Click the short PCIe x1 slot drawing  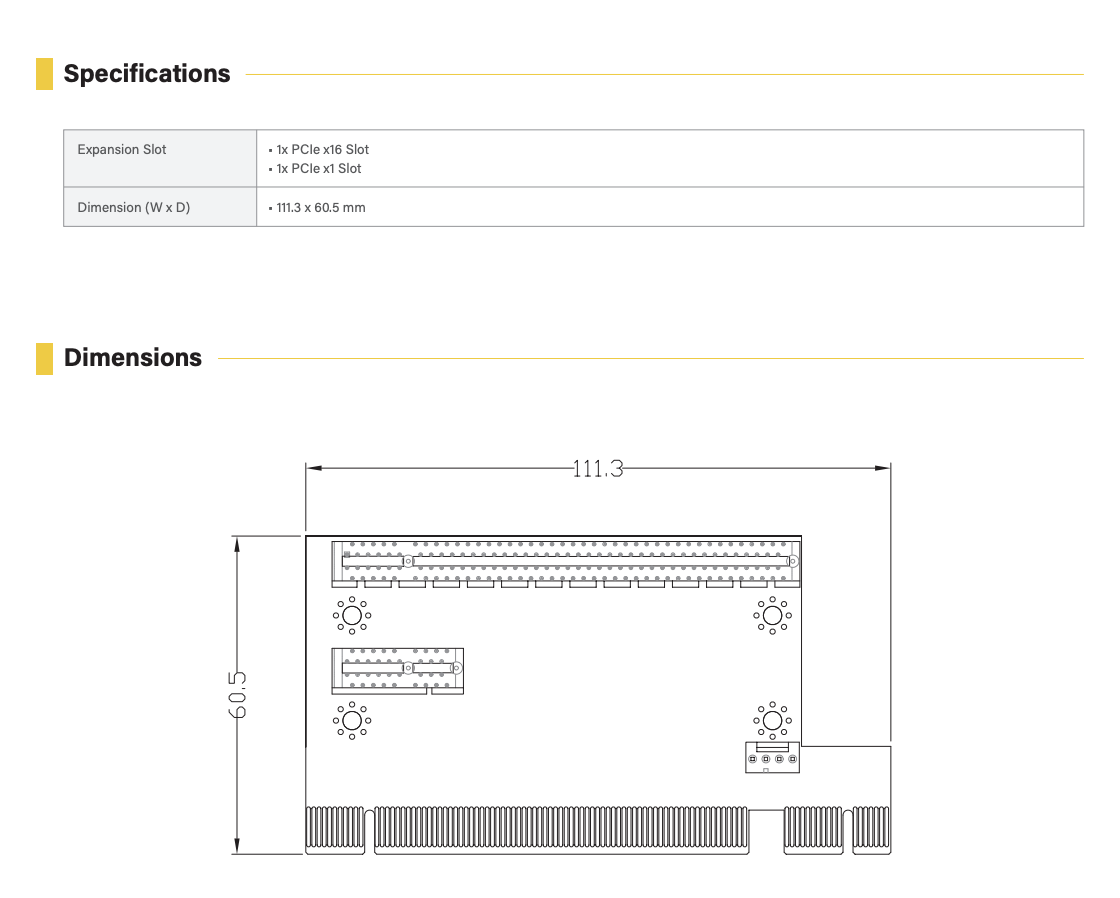tap(398, 668)
